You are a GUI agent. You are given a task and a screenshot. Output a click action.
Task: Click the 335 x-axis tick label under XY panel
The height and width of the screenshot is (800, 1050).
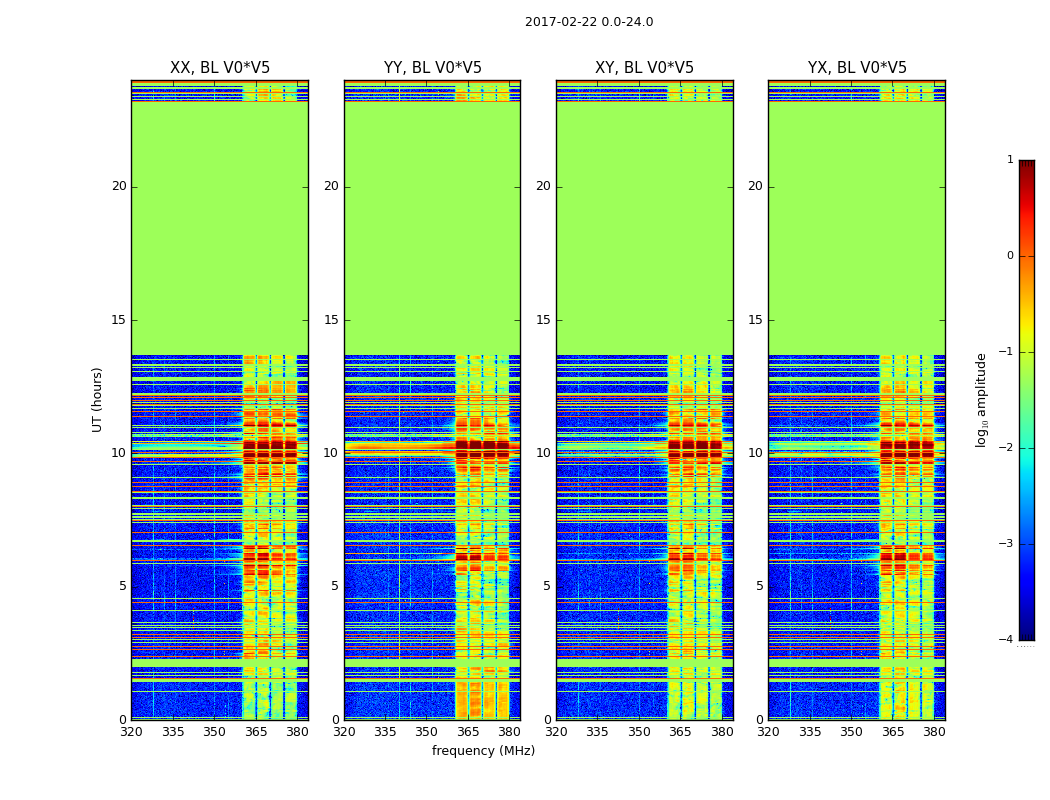coord(597,732)
